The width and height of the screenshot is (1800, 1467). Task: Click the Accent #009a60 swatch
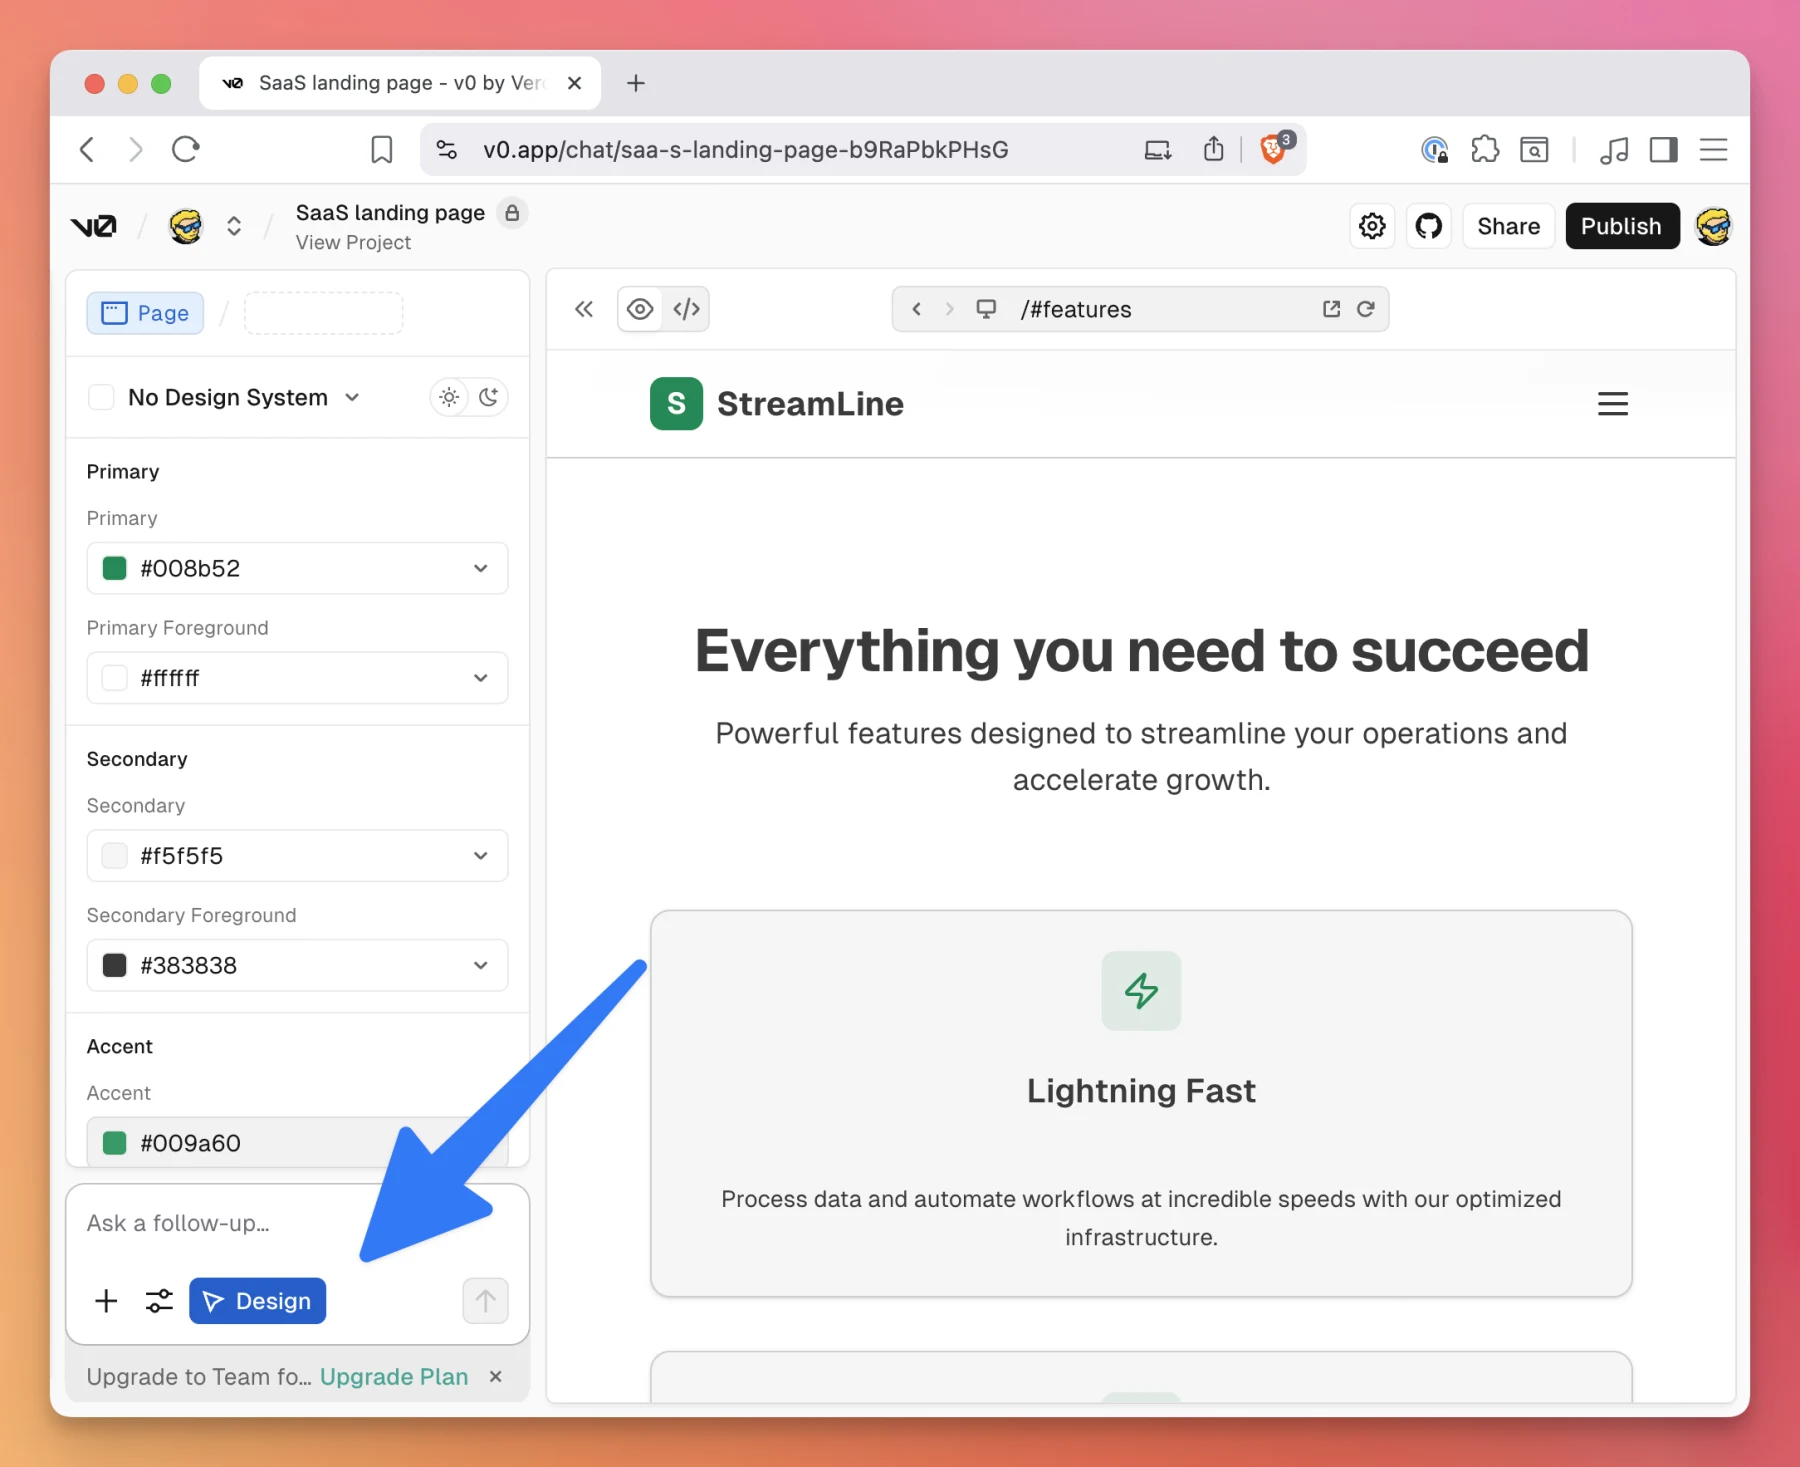[x=115, y=1143]
